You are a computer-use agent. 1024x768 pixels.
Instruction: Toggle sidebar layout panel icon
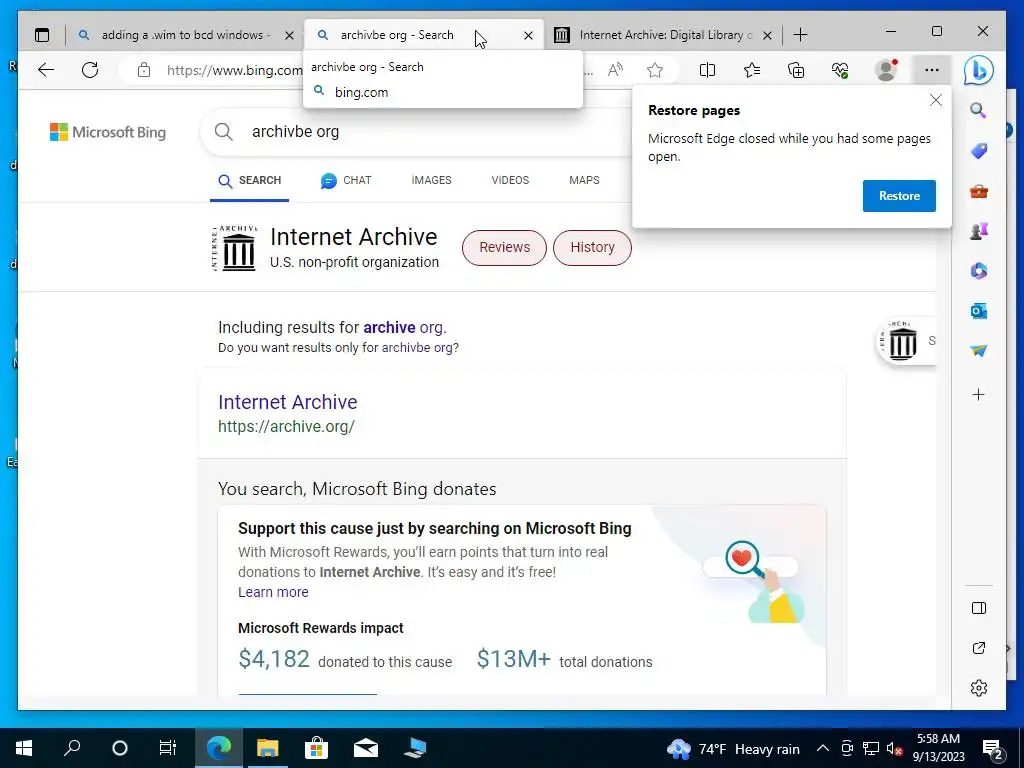pos(978,608)
